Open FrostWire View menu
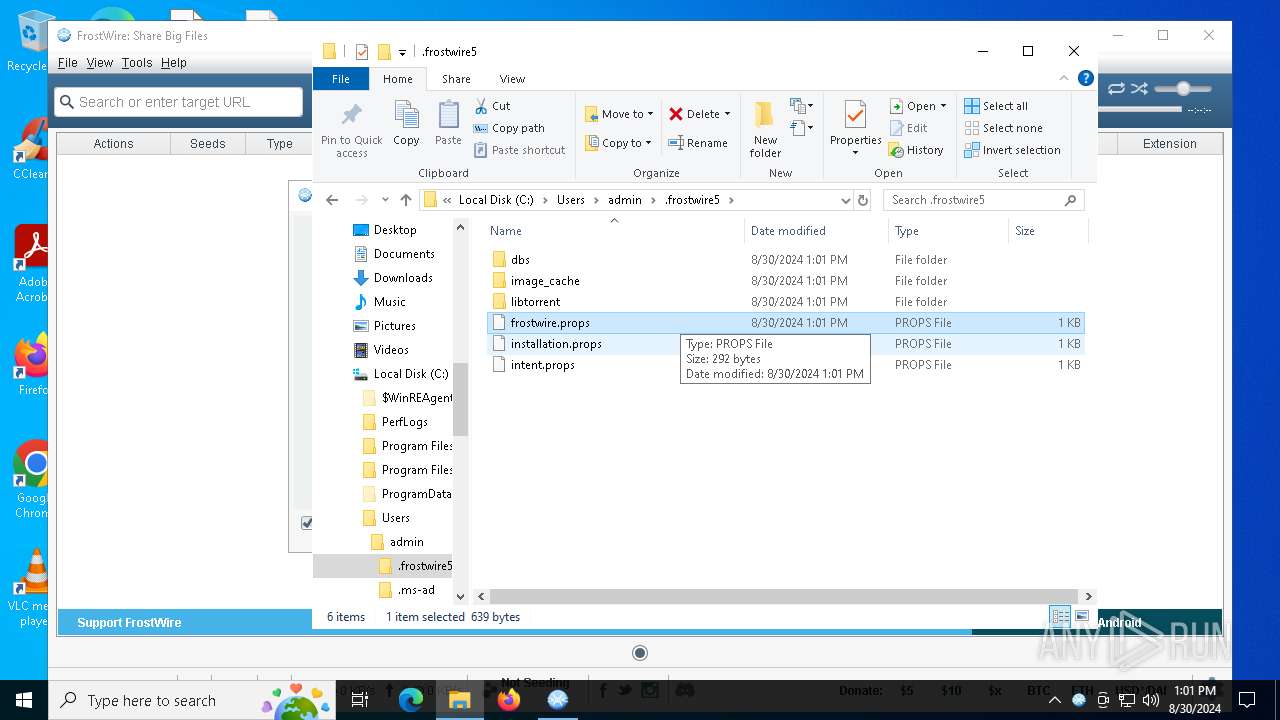 tap(100, 62)
